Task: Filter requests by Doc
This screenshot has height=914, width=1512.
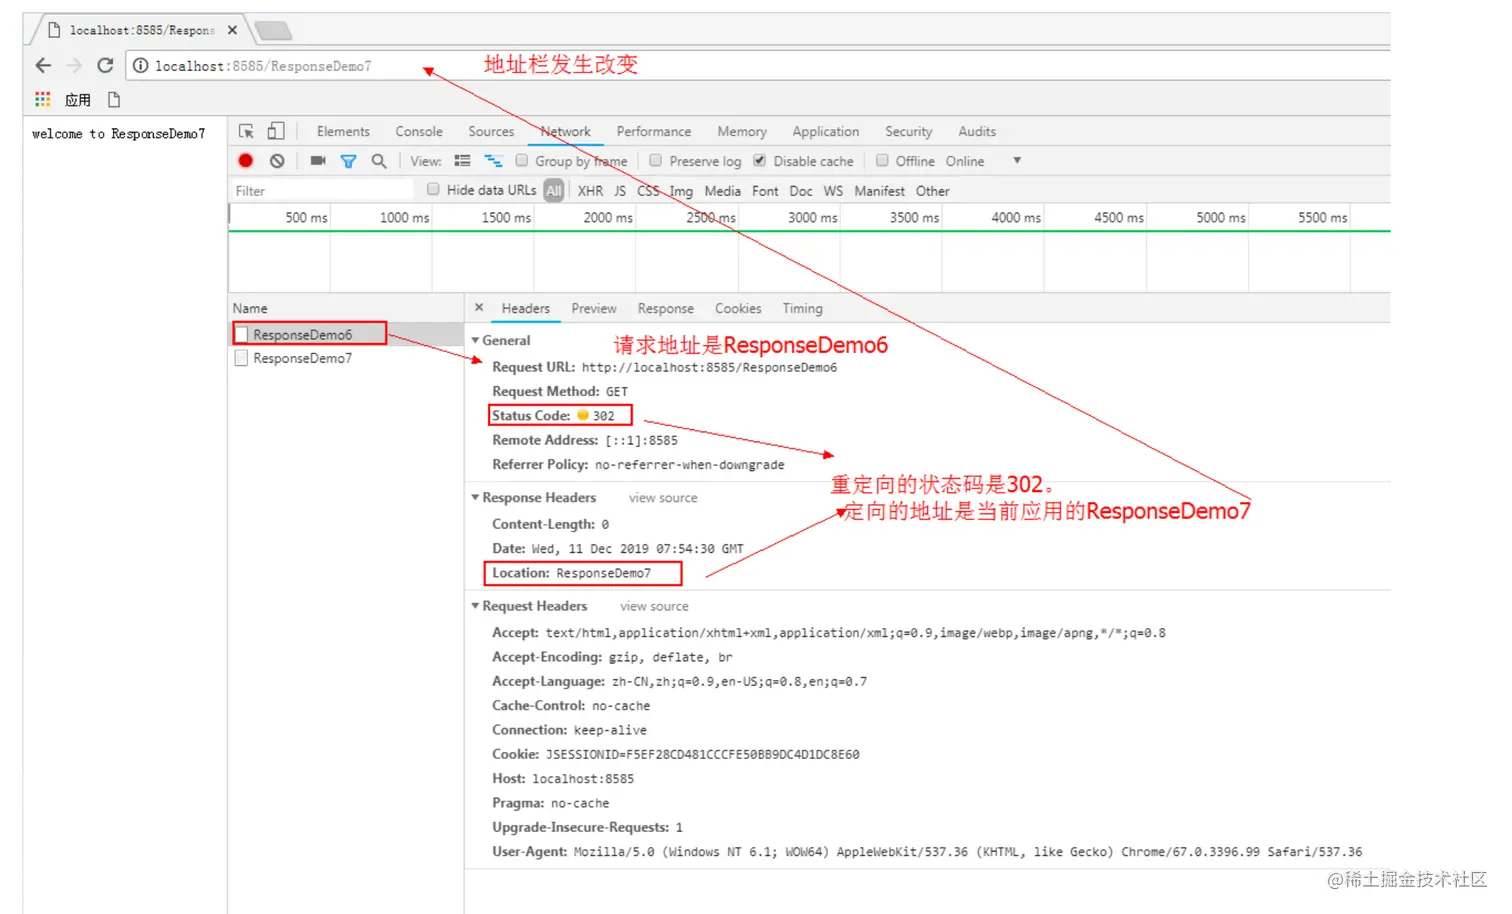Action: [801, 190]
